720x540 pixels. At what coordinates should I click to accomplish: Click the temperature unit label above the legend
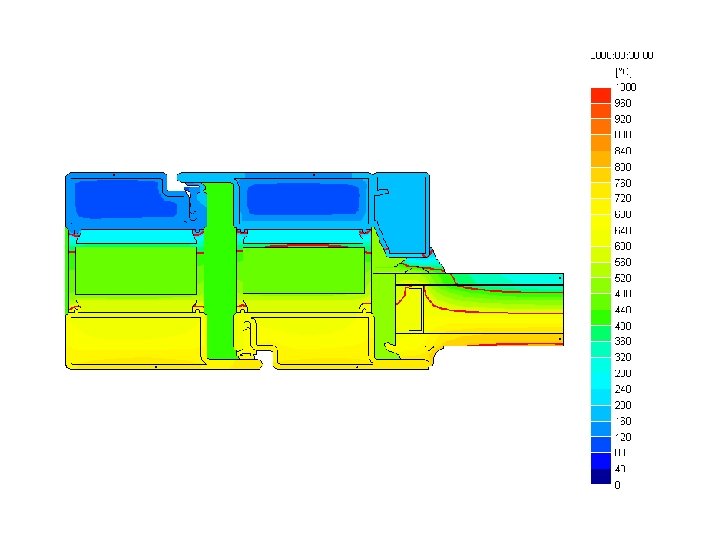point(623,72)
